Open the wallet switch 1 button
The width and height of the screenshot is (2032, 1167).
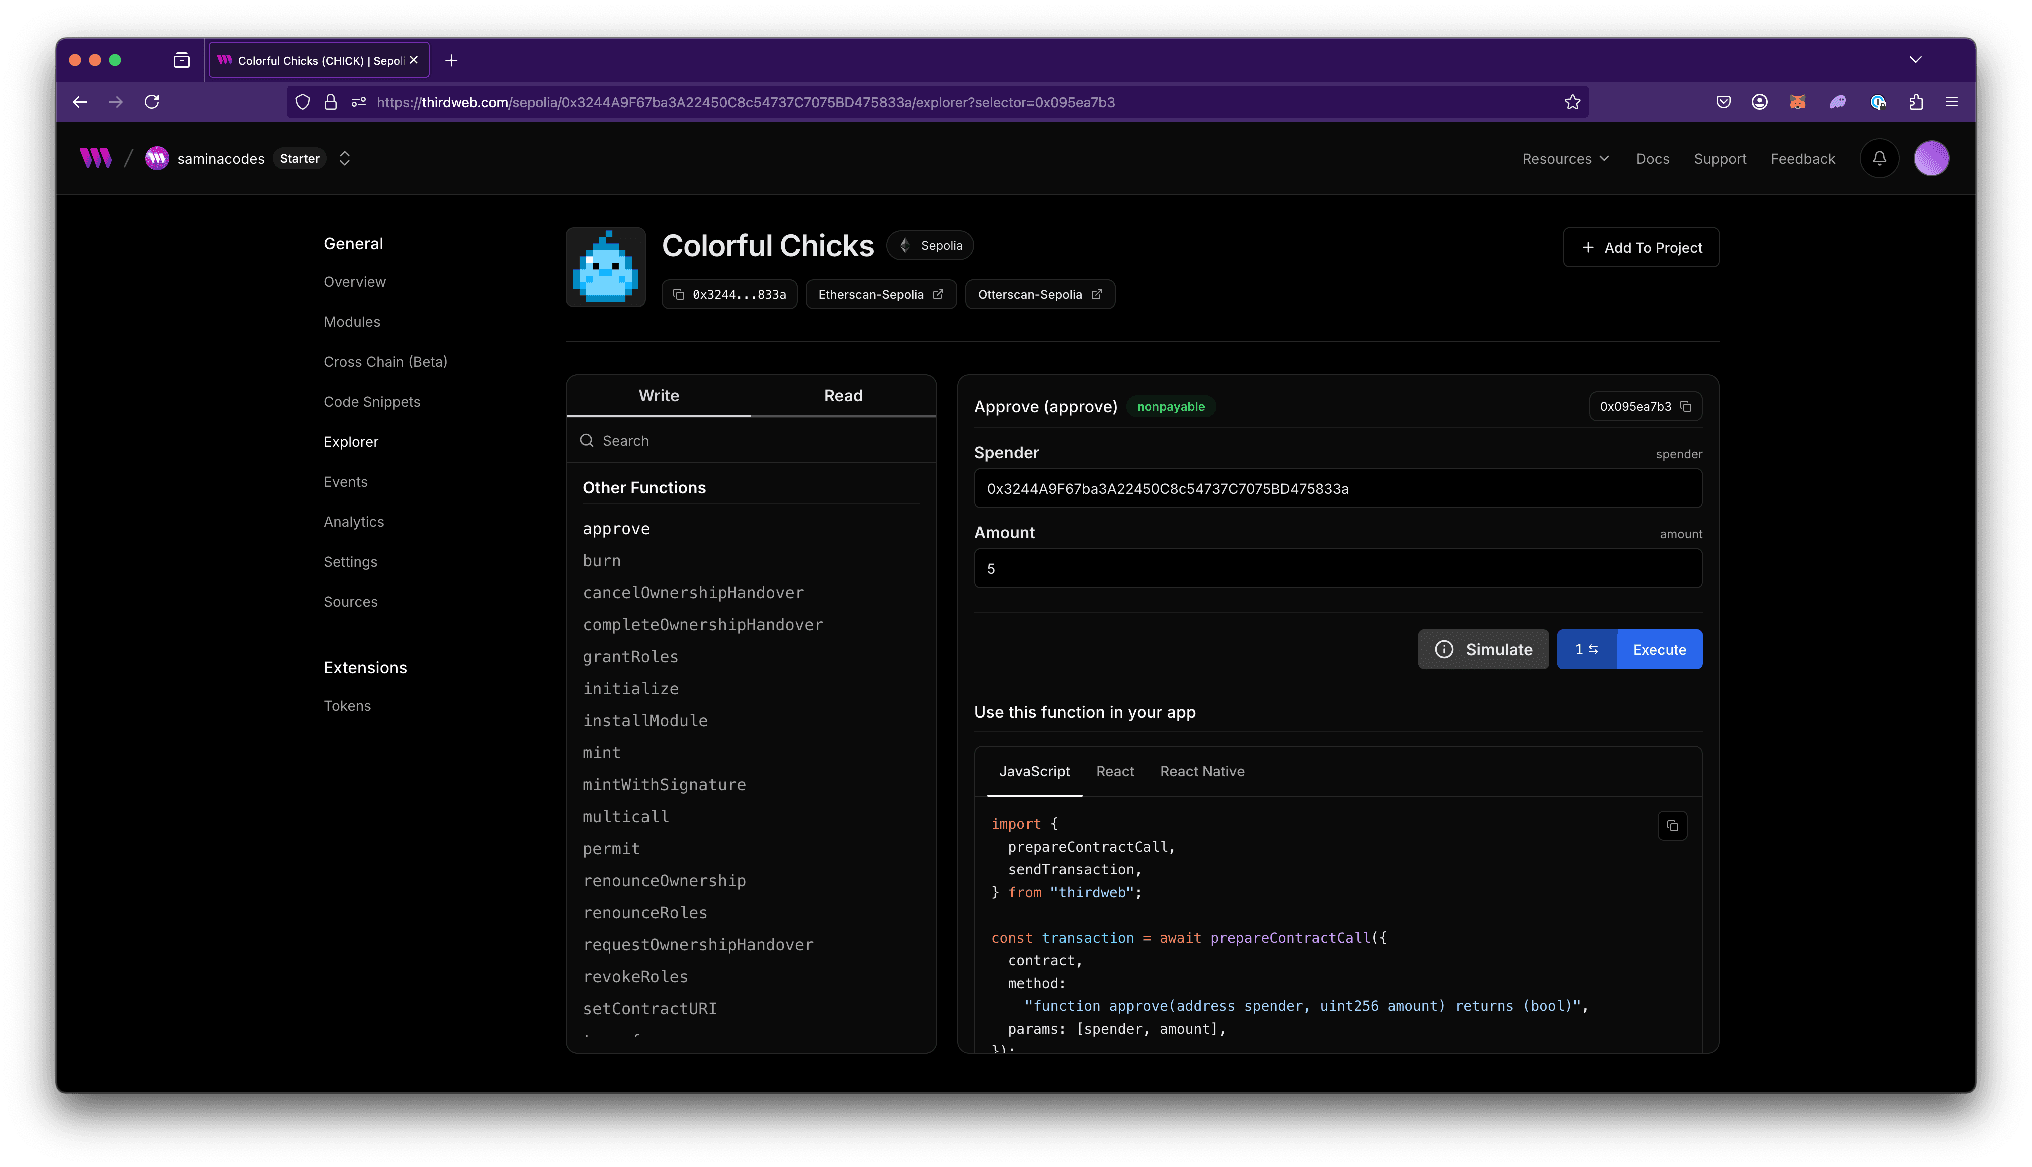click(1586, 650)
